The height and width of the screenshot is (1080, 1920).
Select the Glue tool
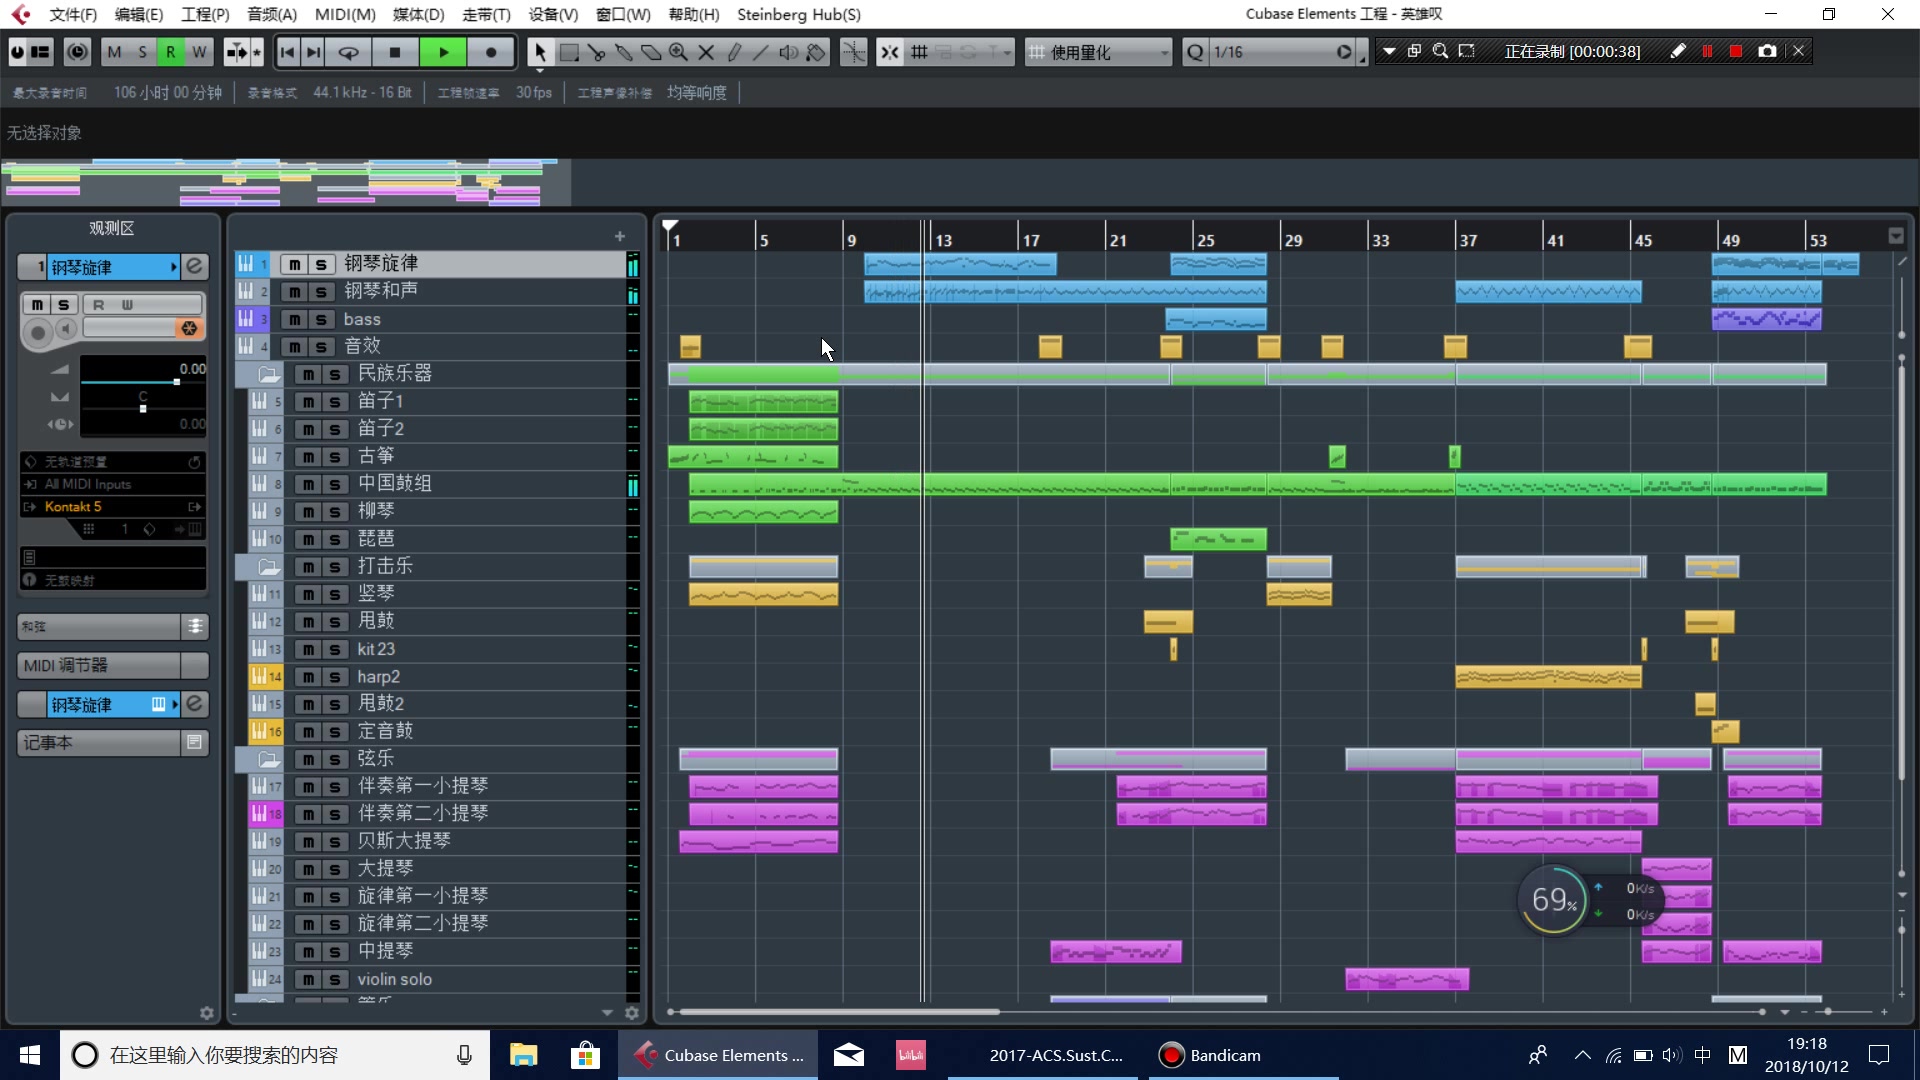pyautogui.click(x=623, y=52)
